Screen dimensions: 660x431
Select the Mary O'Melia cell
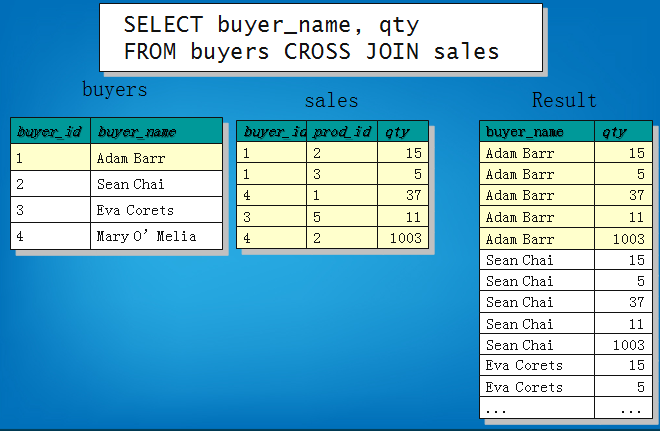(155, 237)
